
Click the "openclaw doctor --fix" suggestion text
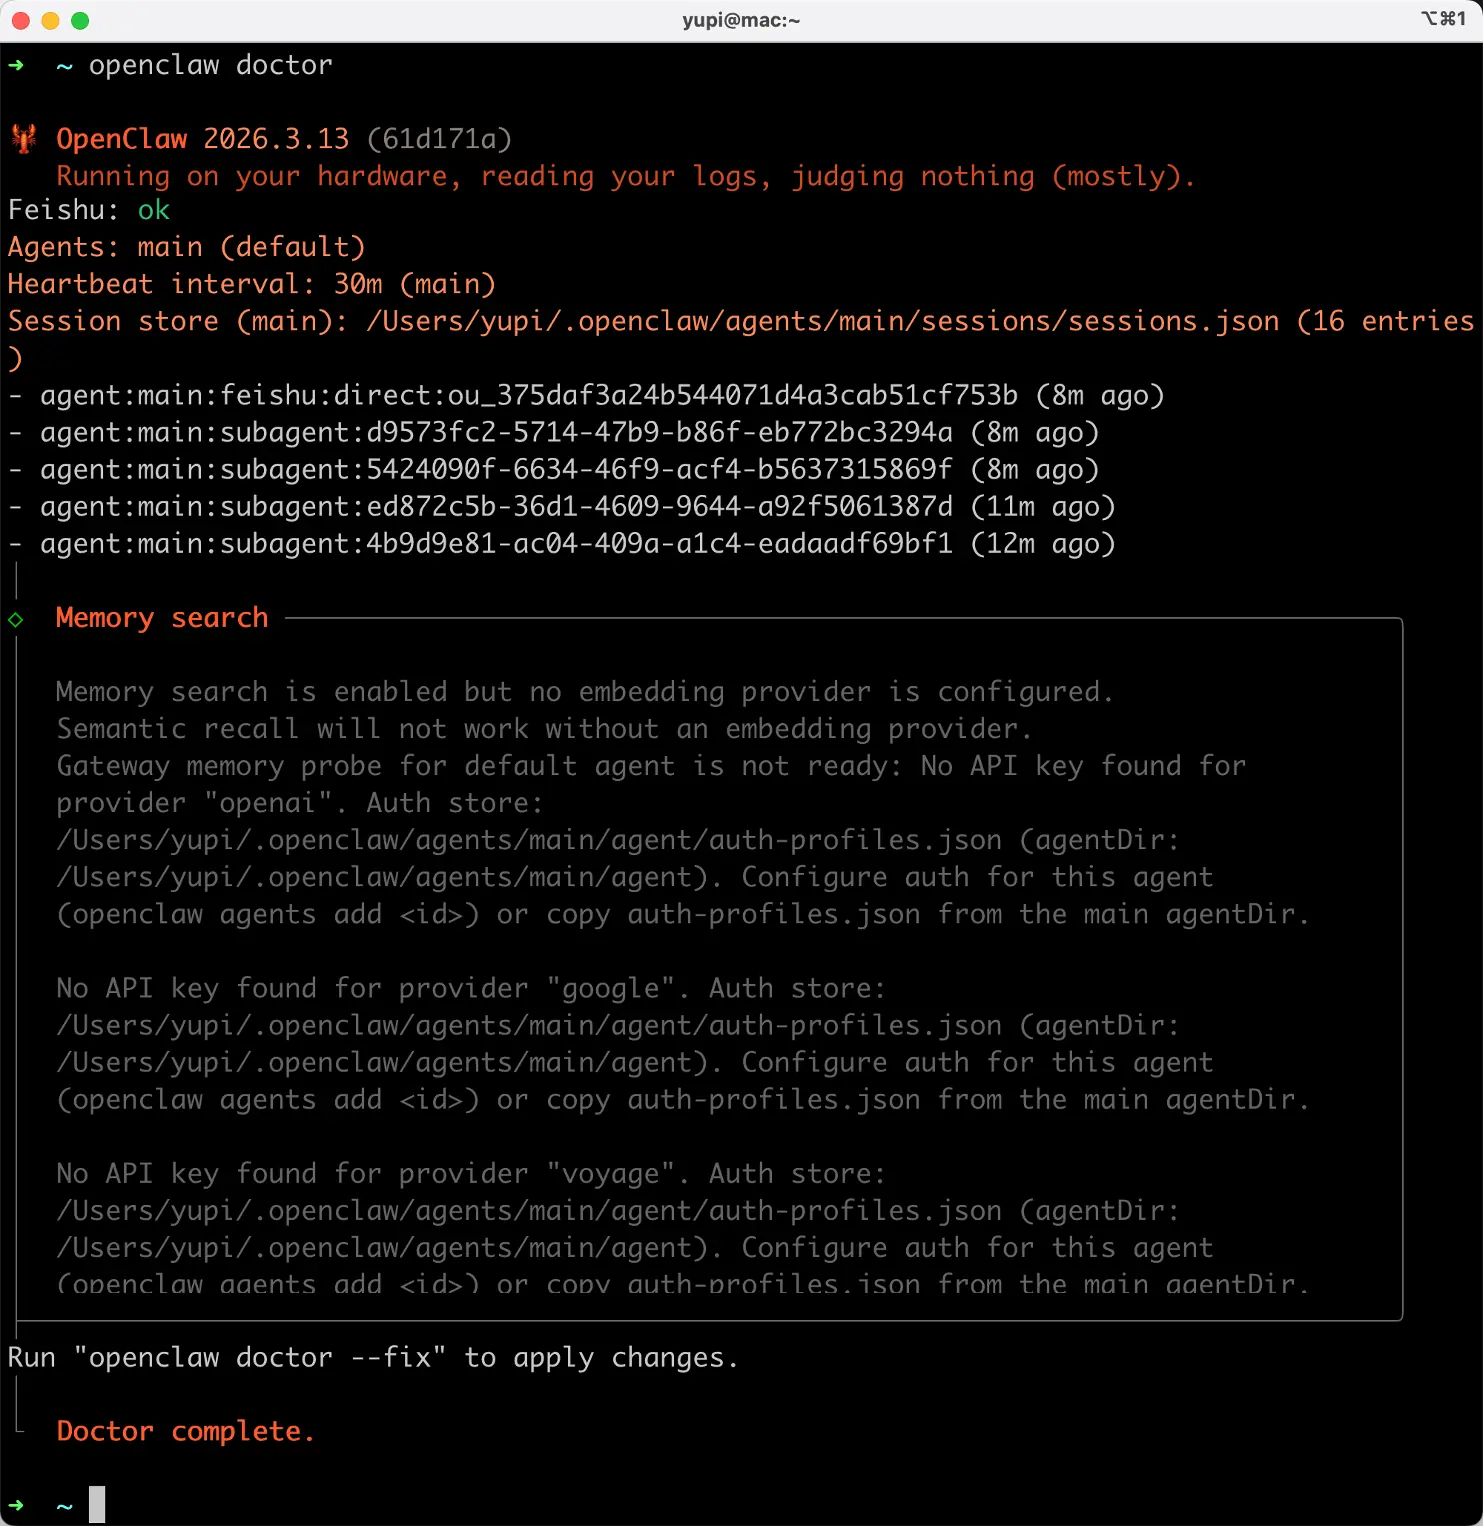[x=260, y=1358]
